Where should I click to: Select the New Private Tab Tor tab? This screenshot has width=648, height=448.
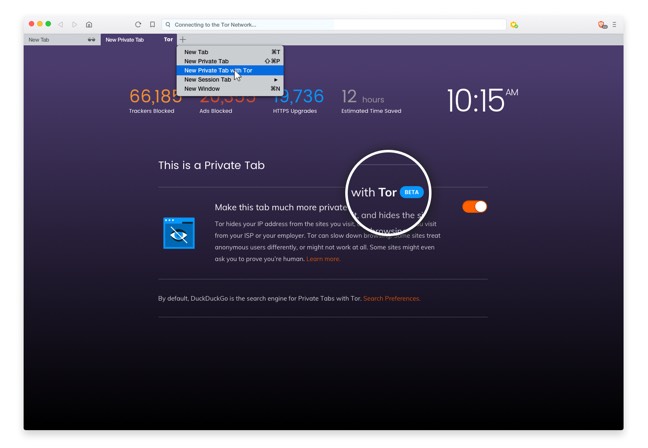point(139,40)
